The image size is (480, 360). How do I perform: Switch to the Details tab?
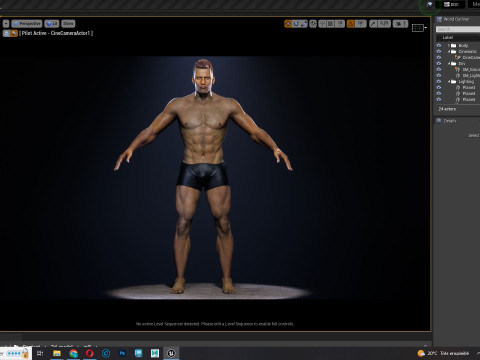[447, 121]
